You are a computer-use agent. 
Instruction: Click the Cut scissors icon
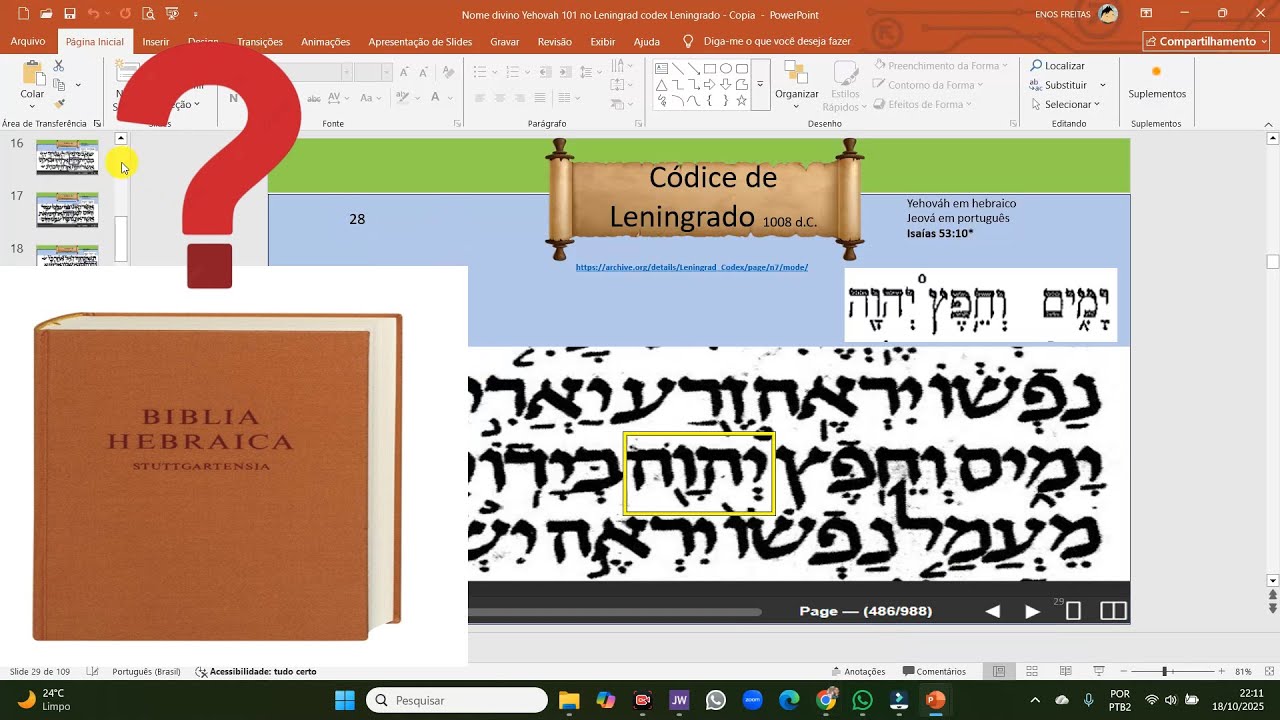(58, 66)
